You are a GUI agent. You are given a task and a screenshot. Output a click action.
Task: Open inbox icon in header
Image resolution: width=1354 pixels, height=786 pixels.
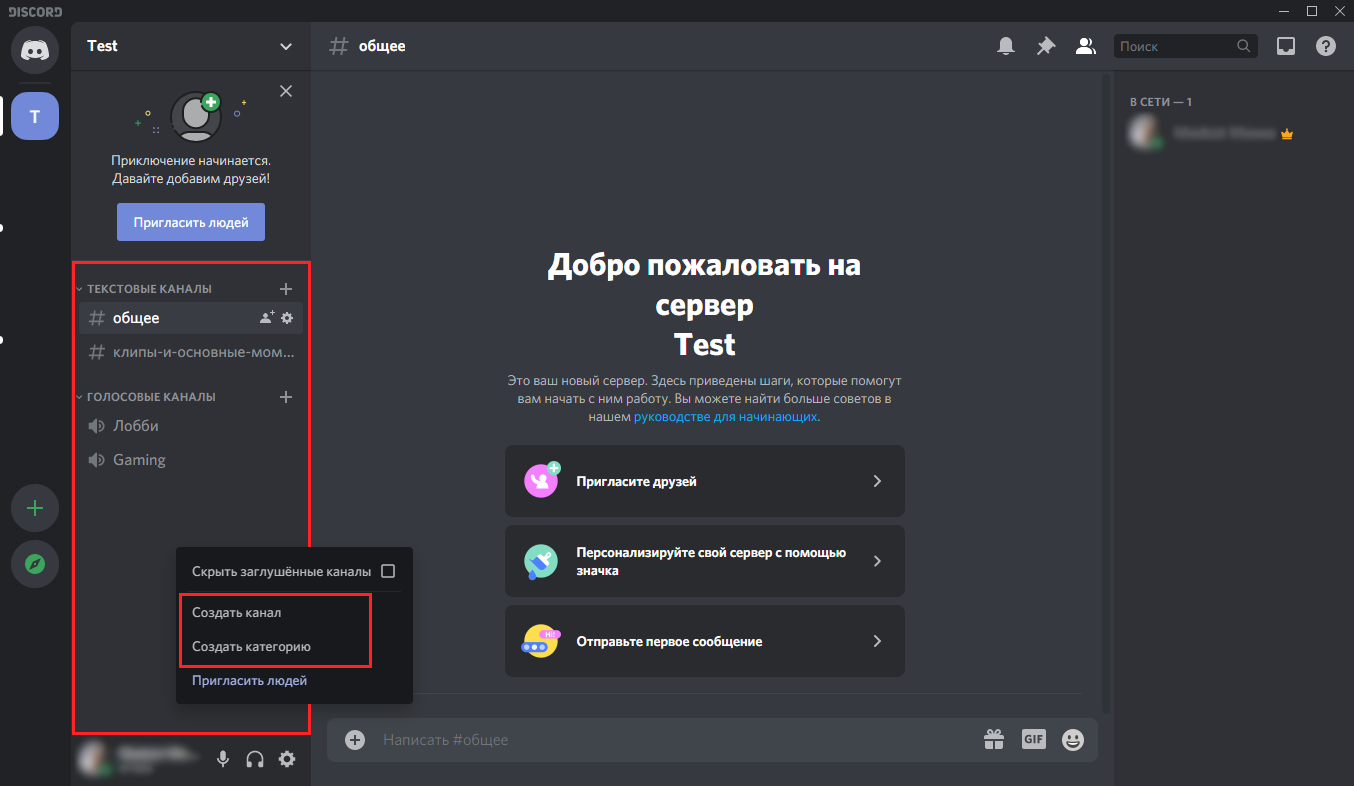[1286, 46]
